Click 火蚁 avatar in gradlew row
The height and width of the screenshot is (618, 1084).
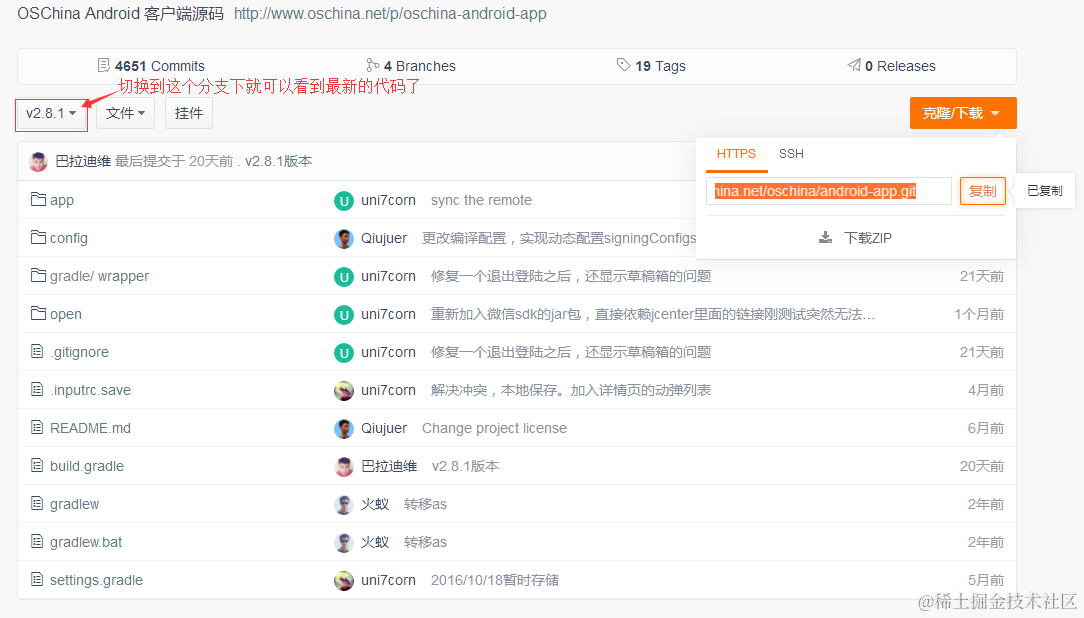(x=344, y=505)
